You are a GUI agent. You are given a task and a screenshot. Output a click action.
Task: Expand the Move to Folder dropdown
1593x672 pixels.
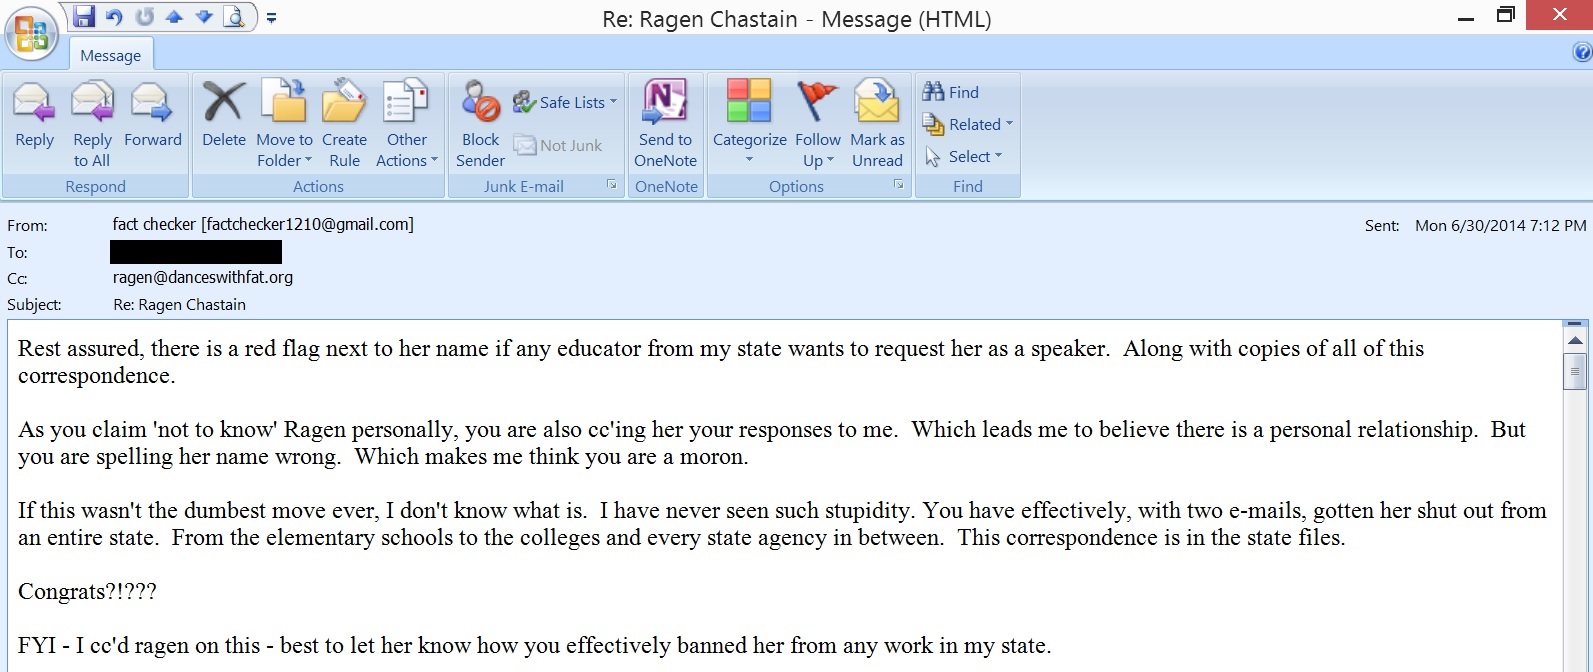click(x=284, y=150)
